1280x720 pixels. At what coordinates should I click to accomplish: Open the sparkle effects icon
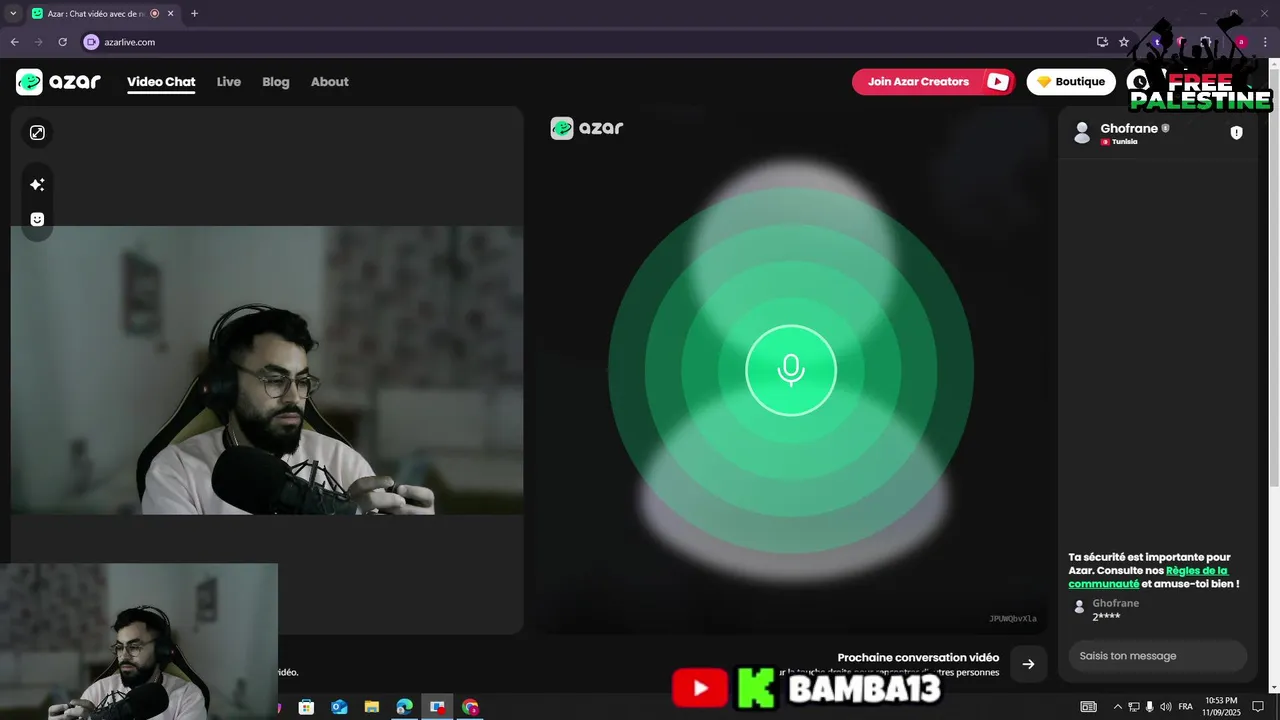pos(37,185)
